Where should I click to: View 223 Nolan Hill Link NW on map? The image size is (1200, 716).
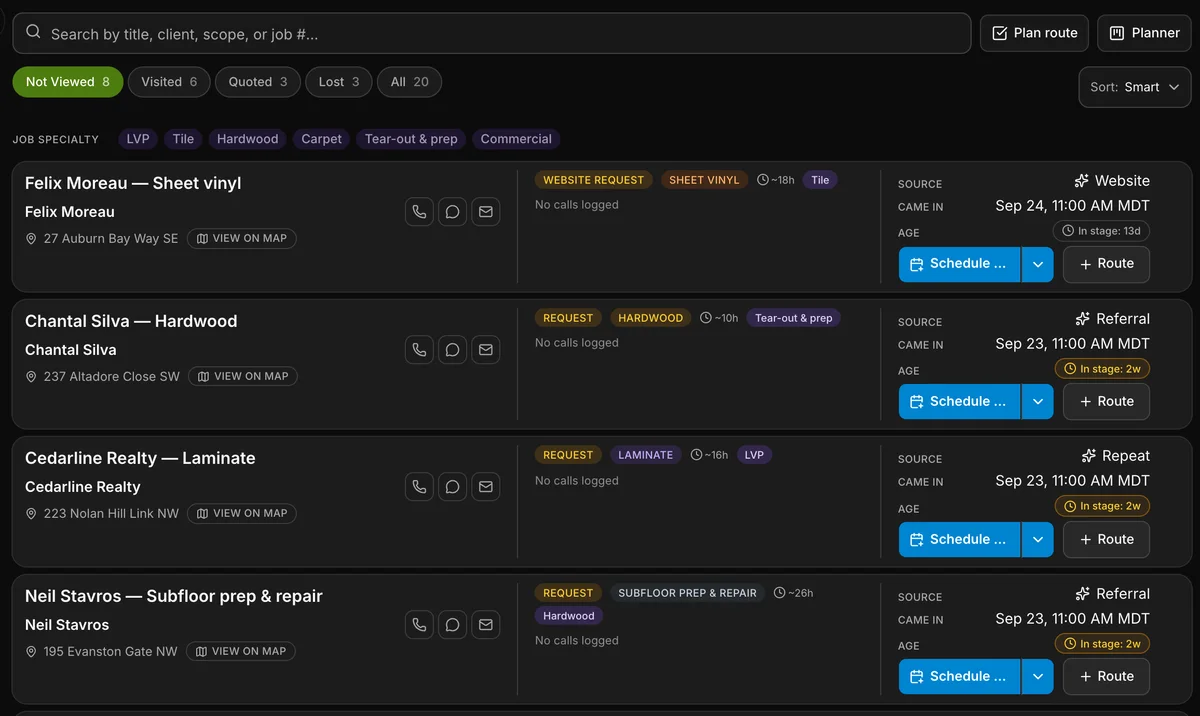click(x=242, y=513)
